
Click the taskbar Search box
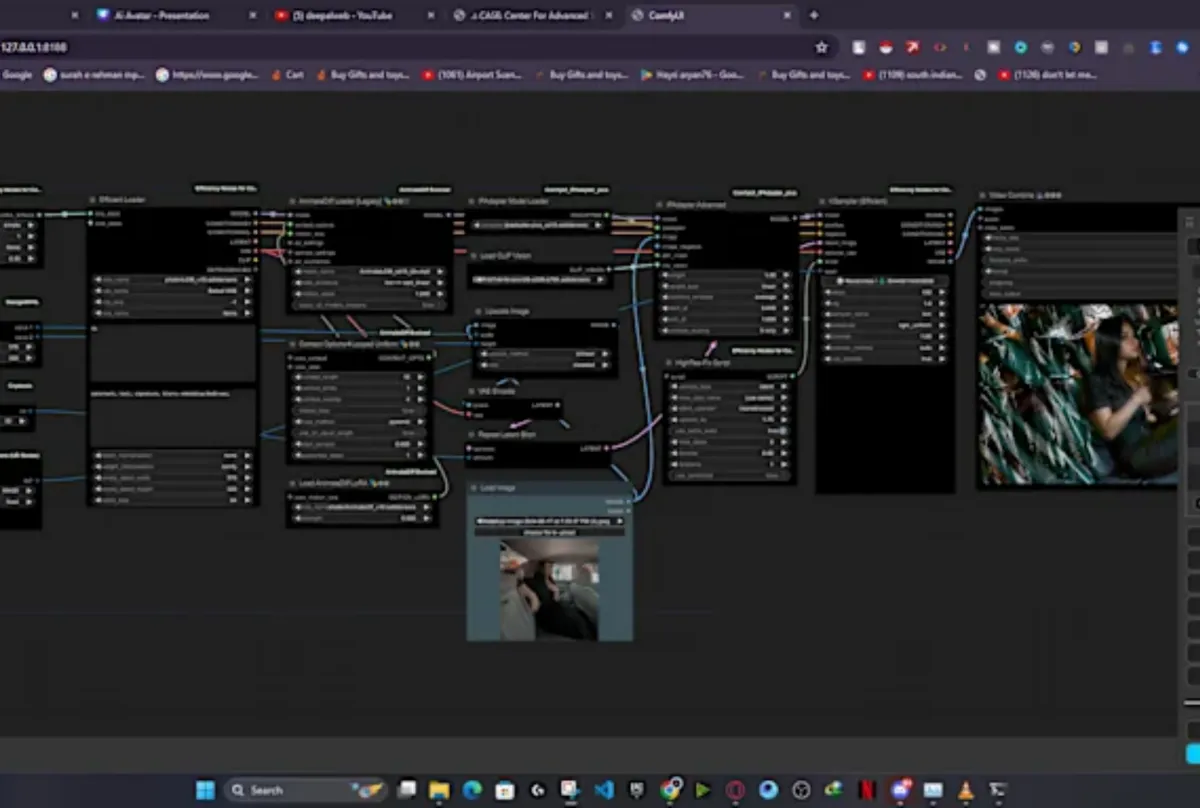[x=305, y=790]
